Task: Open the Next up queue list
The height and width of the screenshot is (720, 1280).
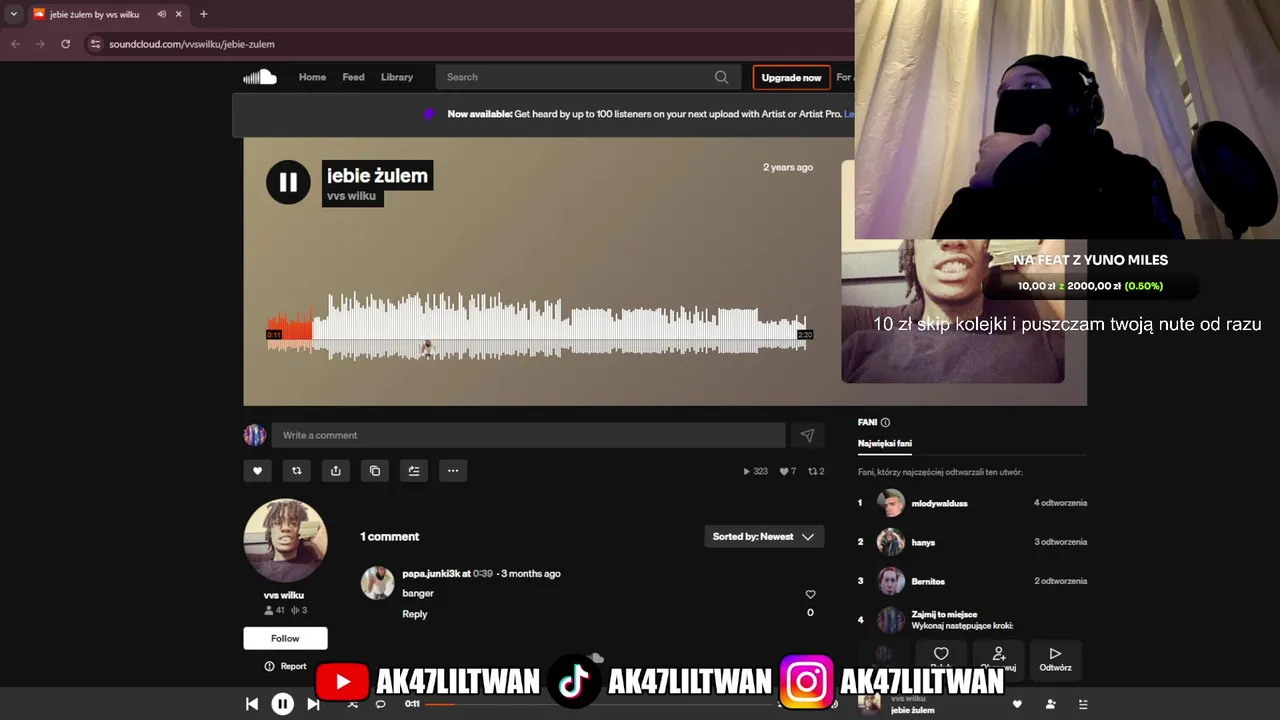Action: [1083, 704]
